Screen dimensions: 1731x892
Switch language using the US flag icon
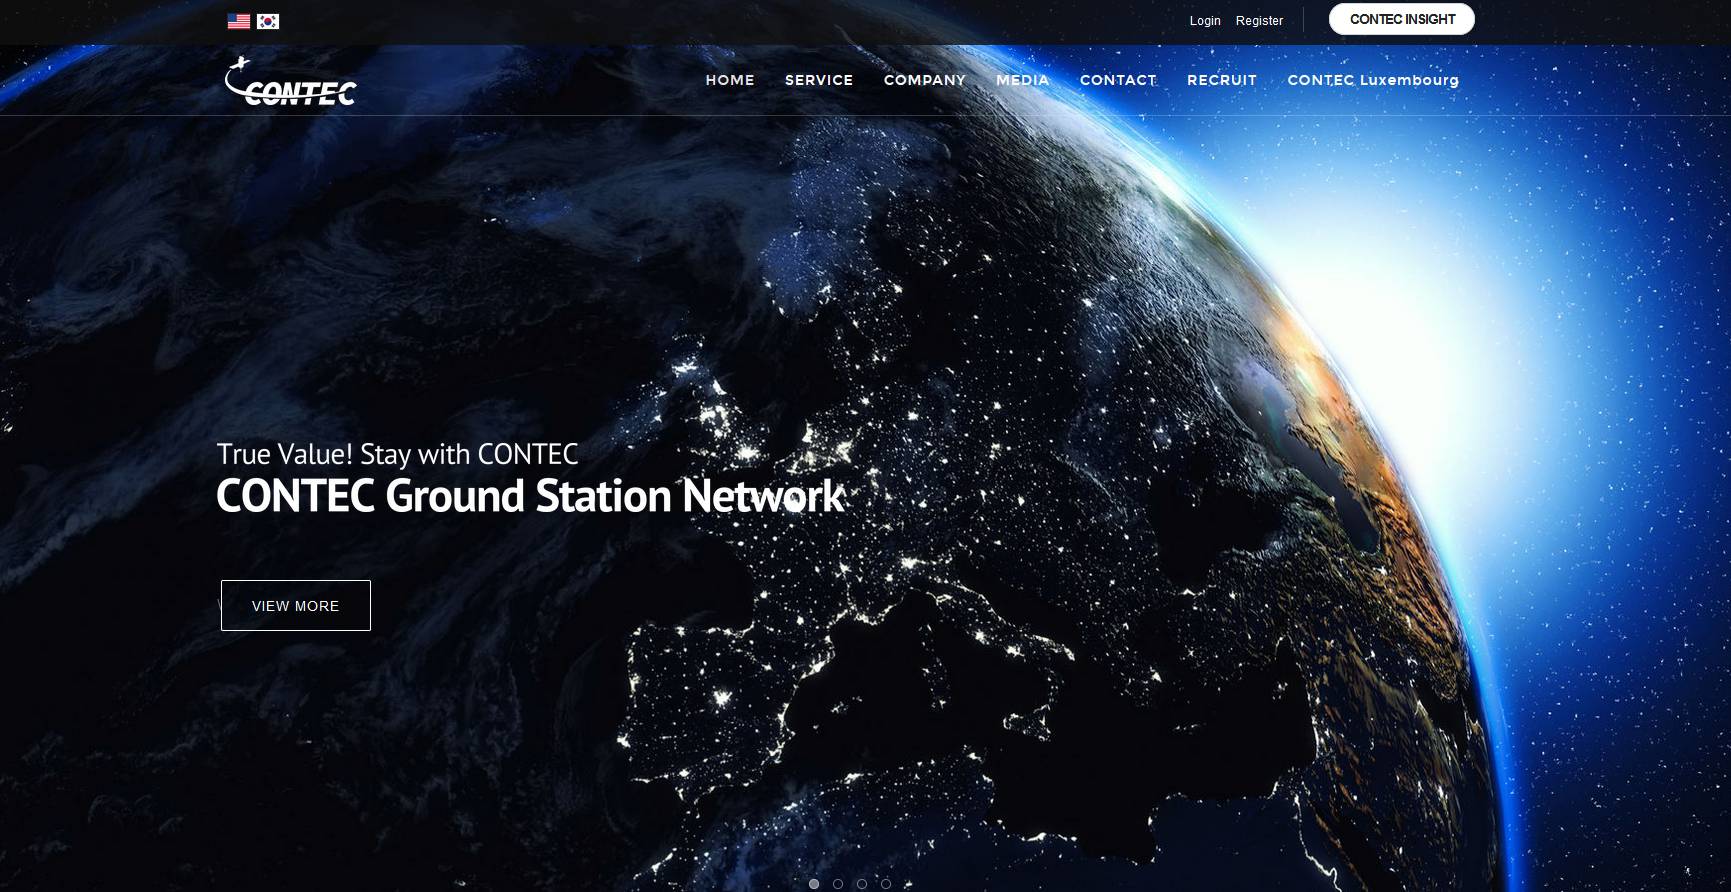[239, 21]
